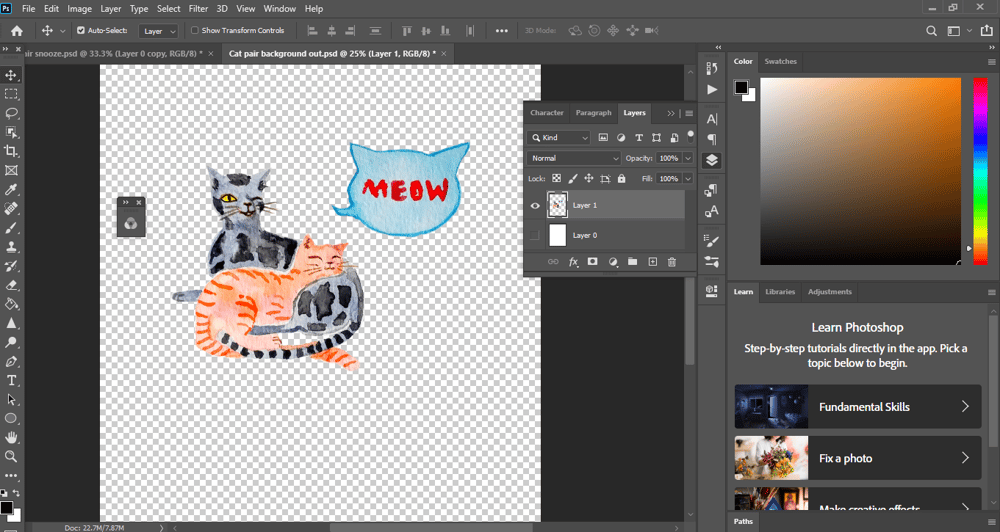Select the Object Selection tool
The width and height of the screenshot is (1000, 532).
point(11,132)
